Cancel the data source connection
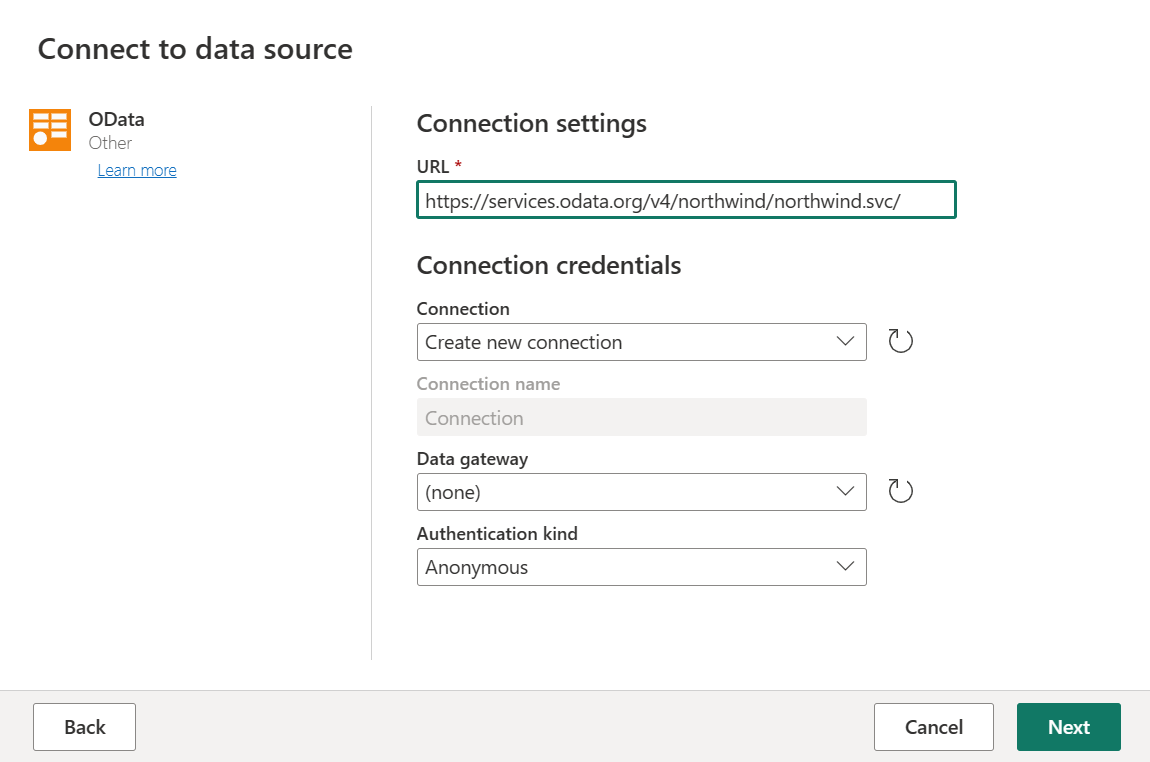The height and width of the screenshot is (762, 1150). point(933,727)
